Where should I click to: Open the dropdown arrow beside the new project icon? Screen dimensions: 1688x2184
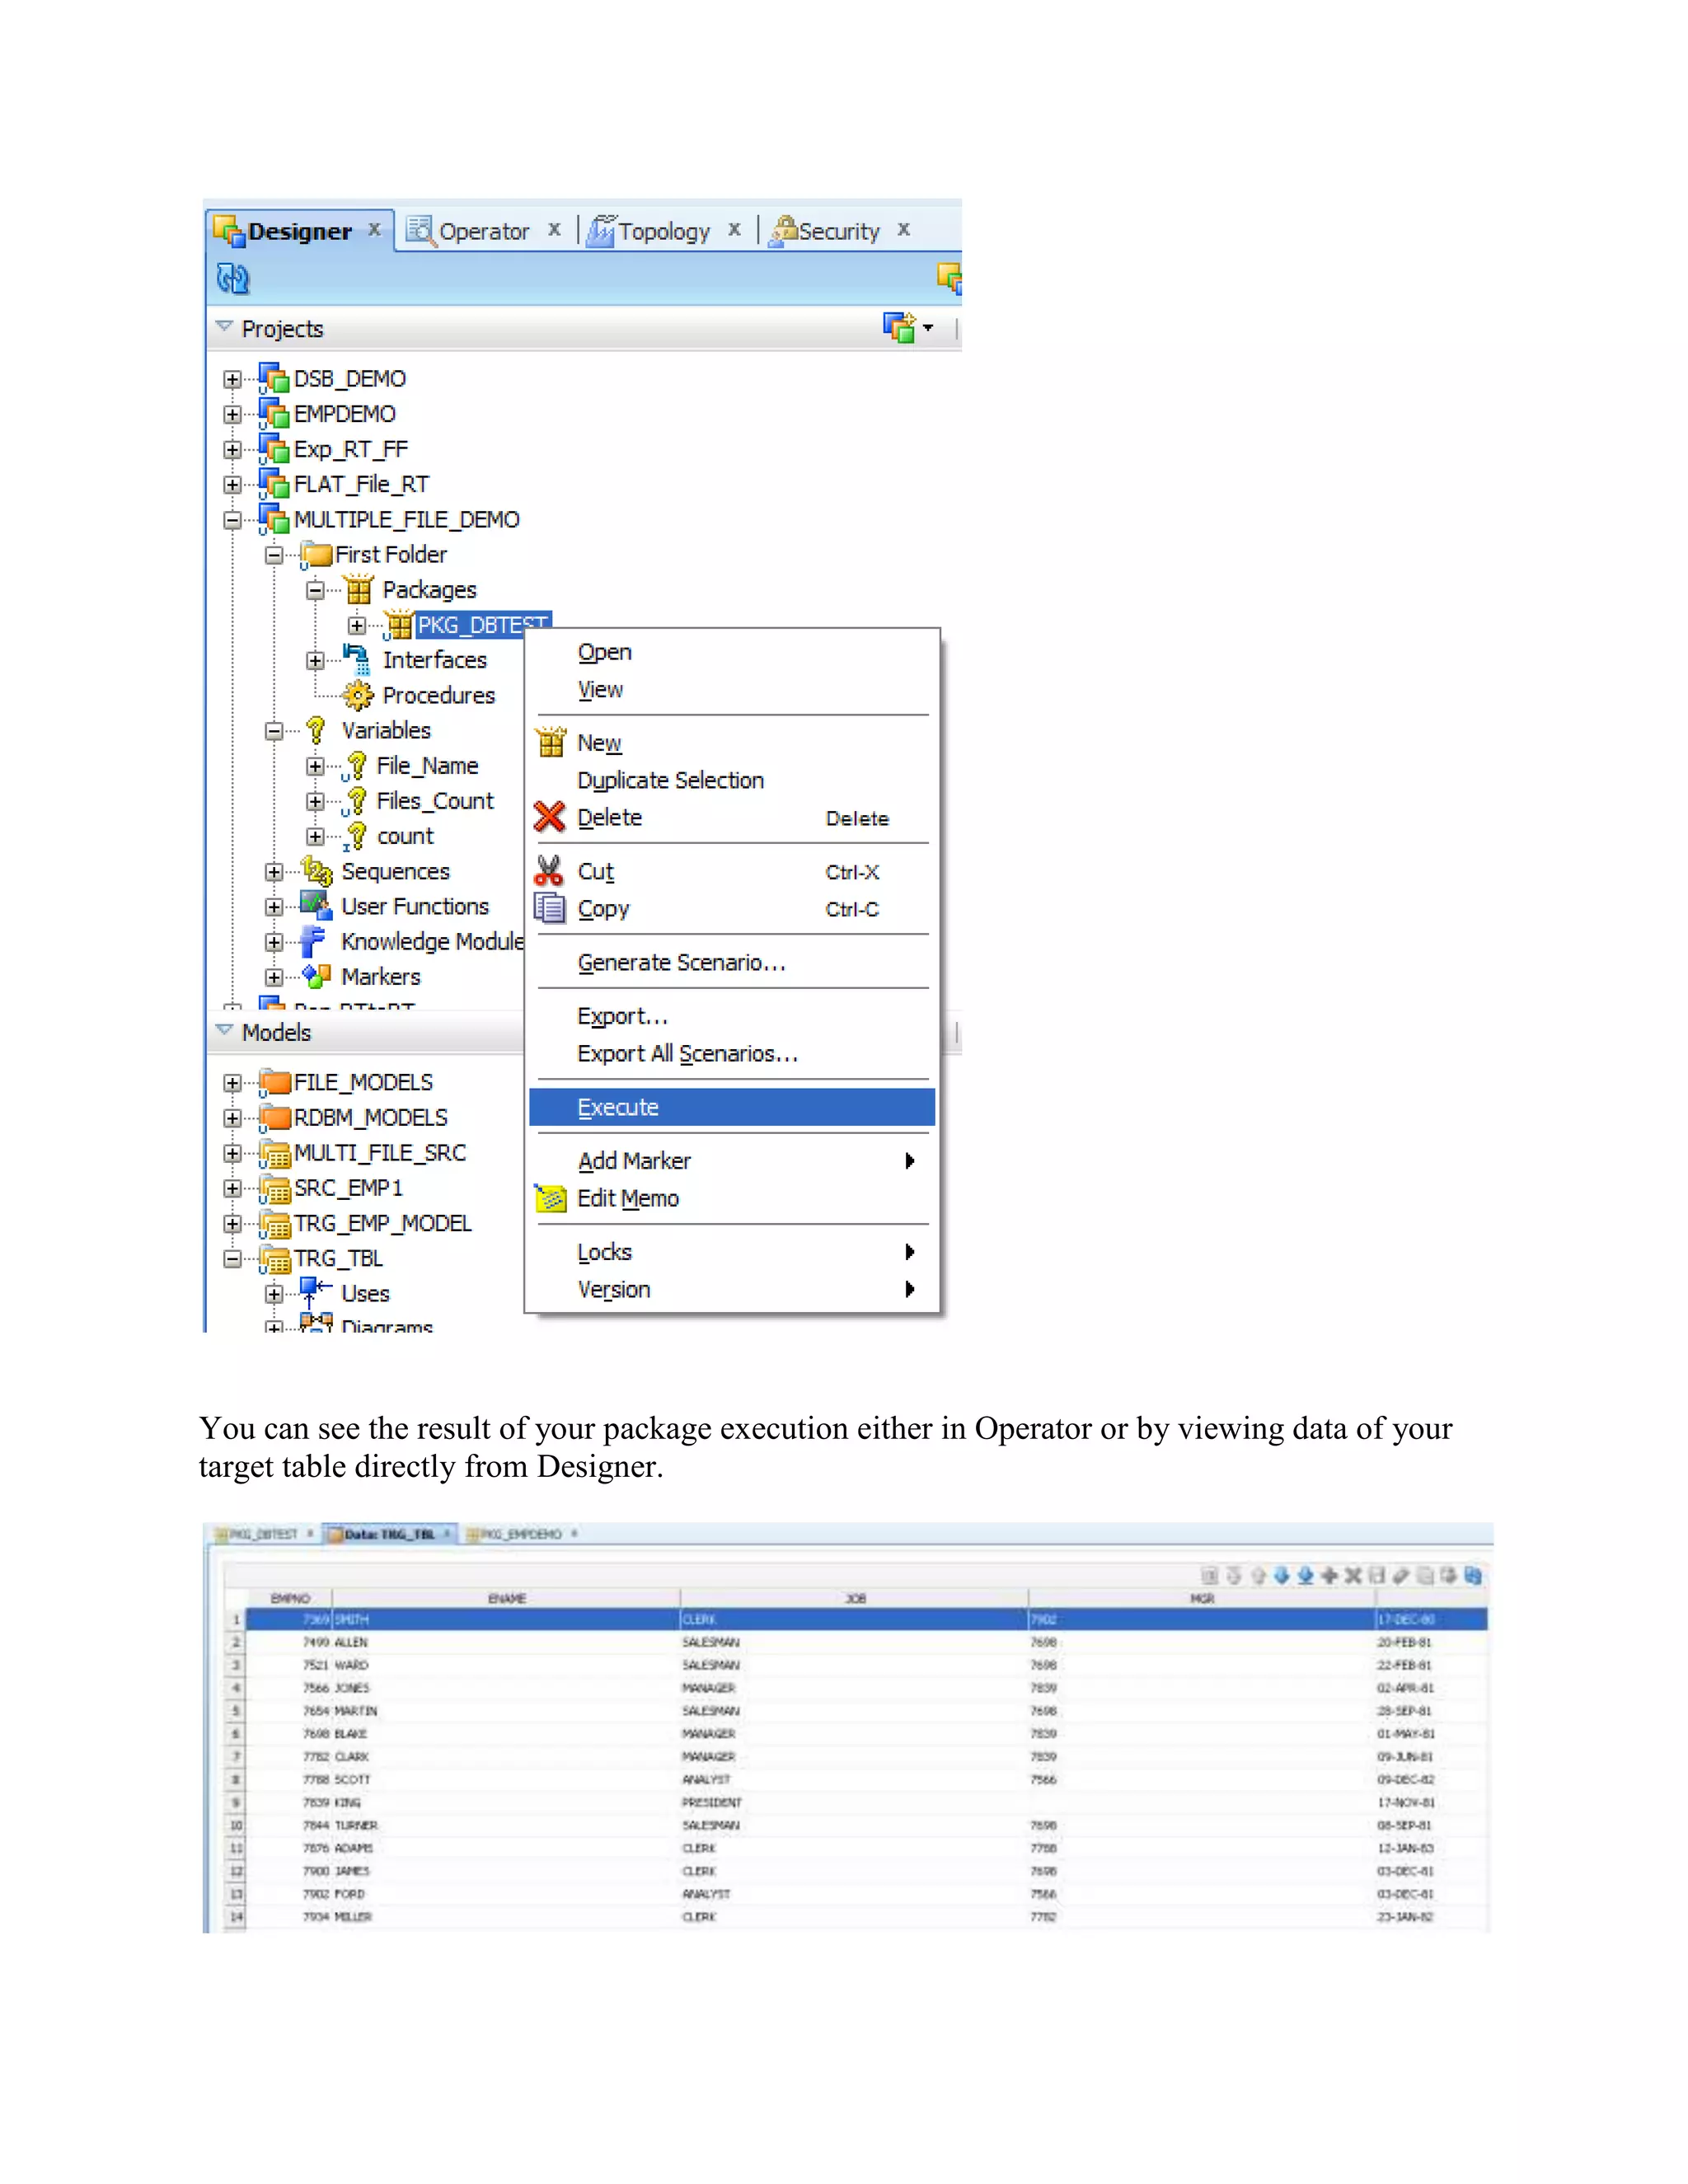(928, 328)
